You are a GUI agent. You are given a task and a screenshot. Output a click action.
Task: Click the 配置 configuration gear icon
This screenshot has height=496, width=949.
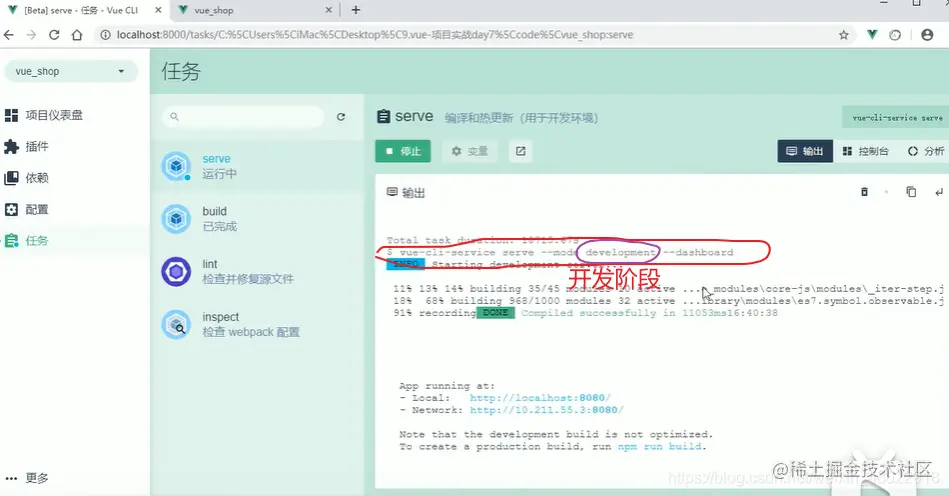click(x=11, y=209)
